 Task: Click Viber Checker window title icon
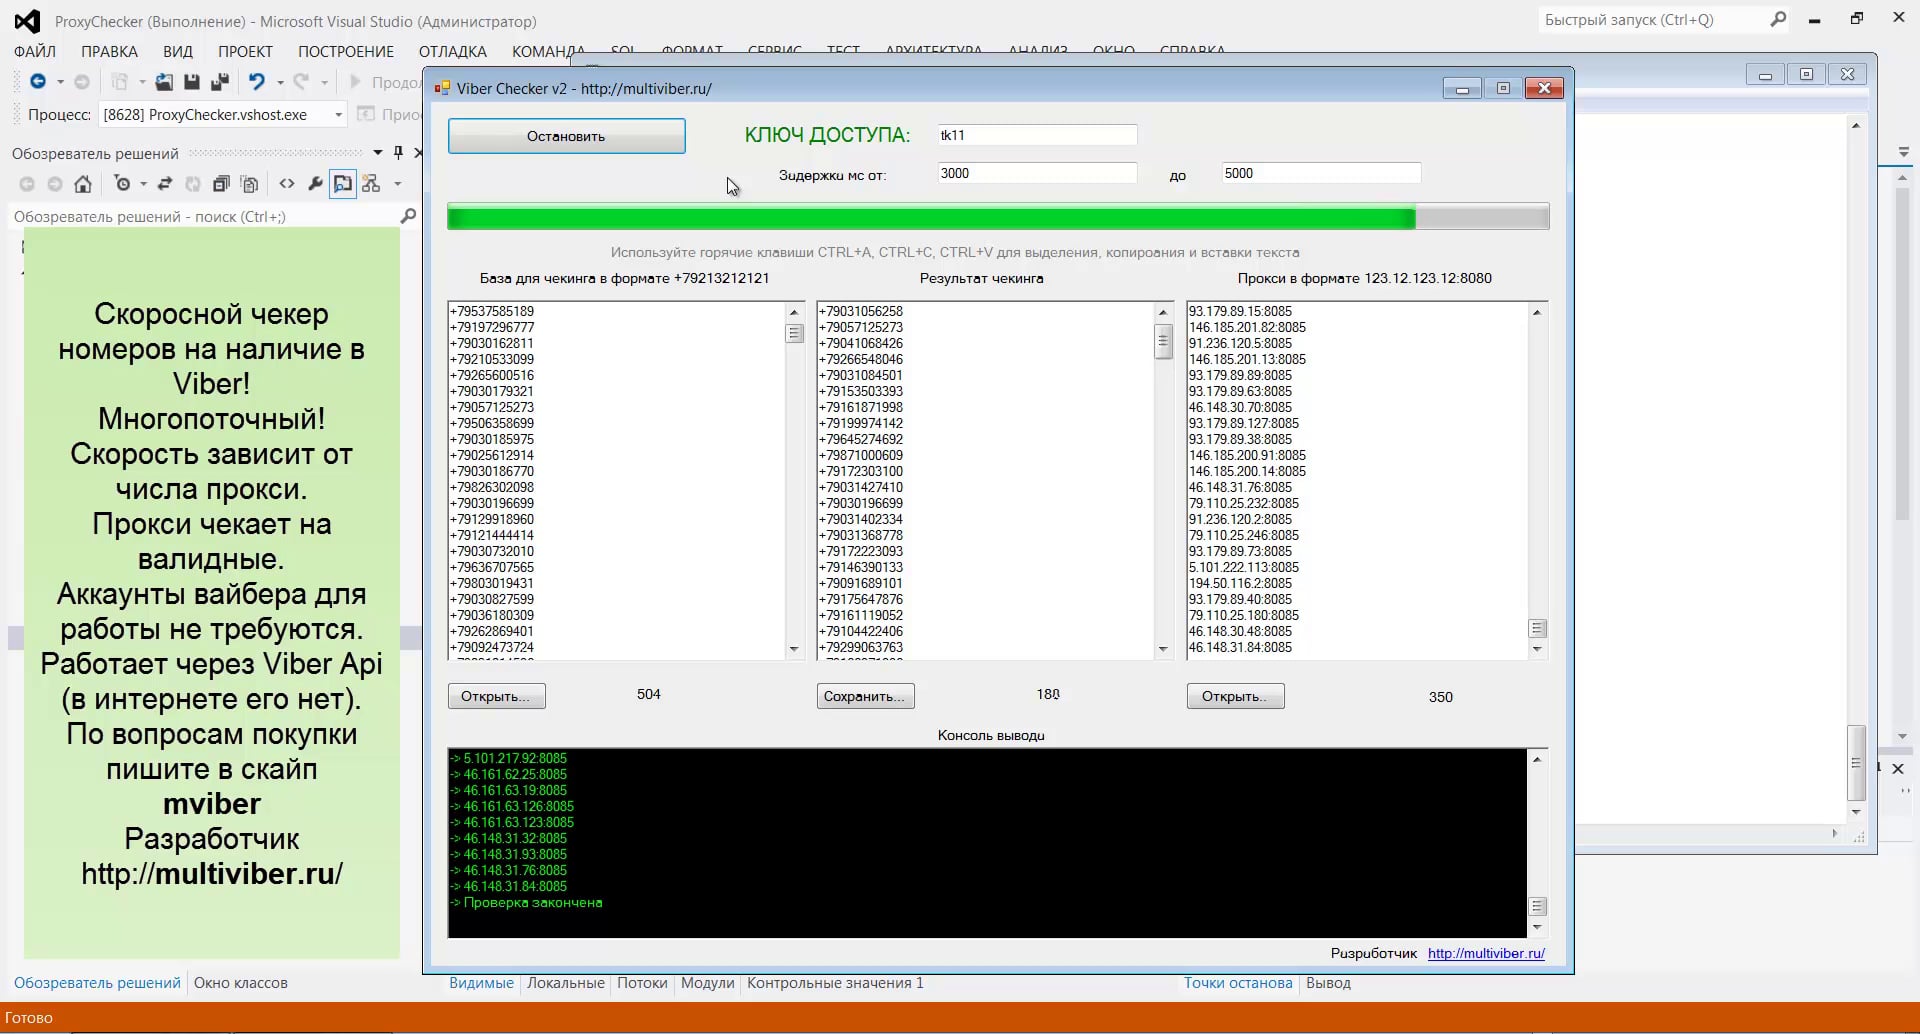442,88
